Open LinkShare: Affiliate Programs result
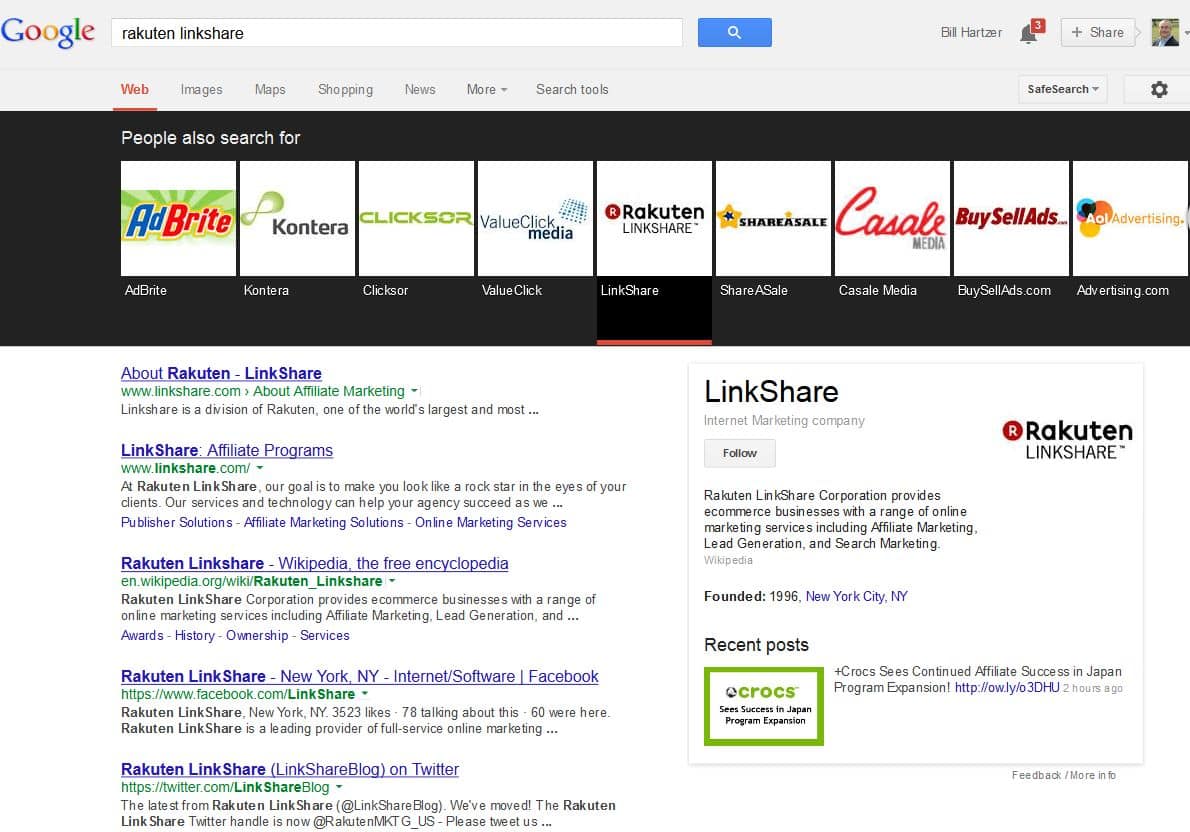The image size is (1190, 832). (x=227, y=450)
